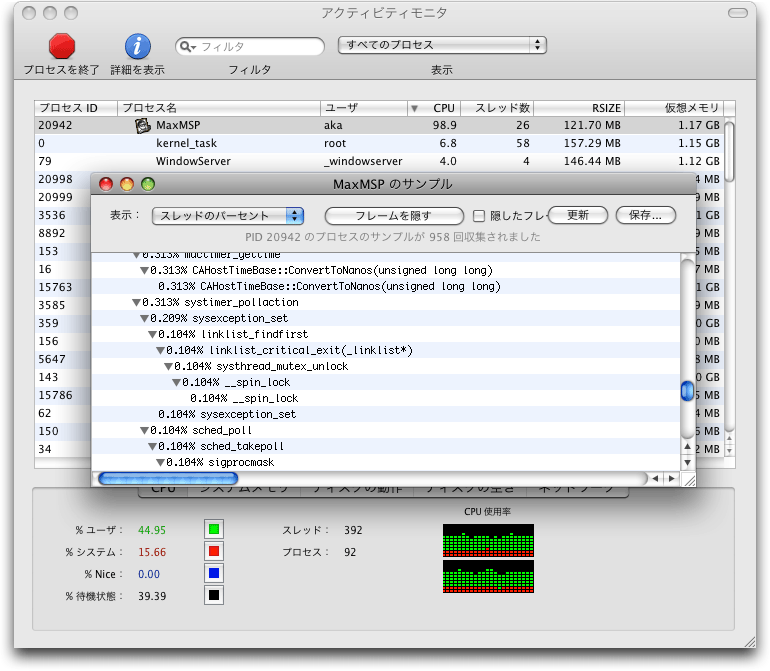This screenshot has width=770, height=671.
Task: Click the 更新 button in sample window
Action: [x=578, y=215]
